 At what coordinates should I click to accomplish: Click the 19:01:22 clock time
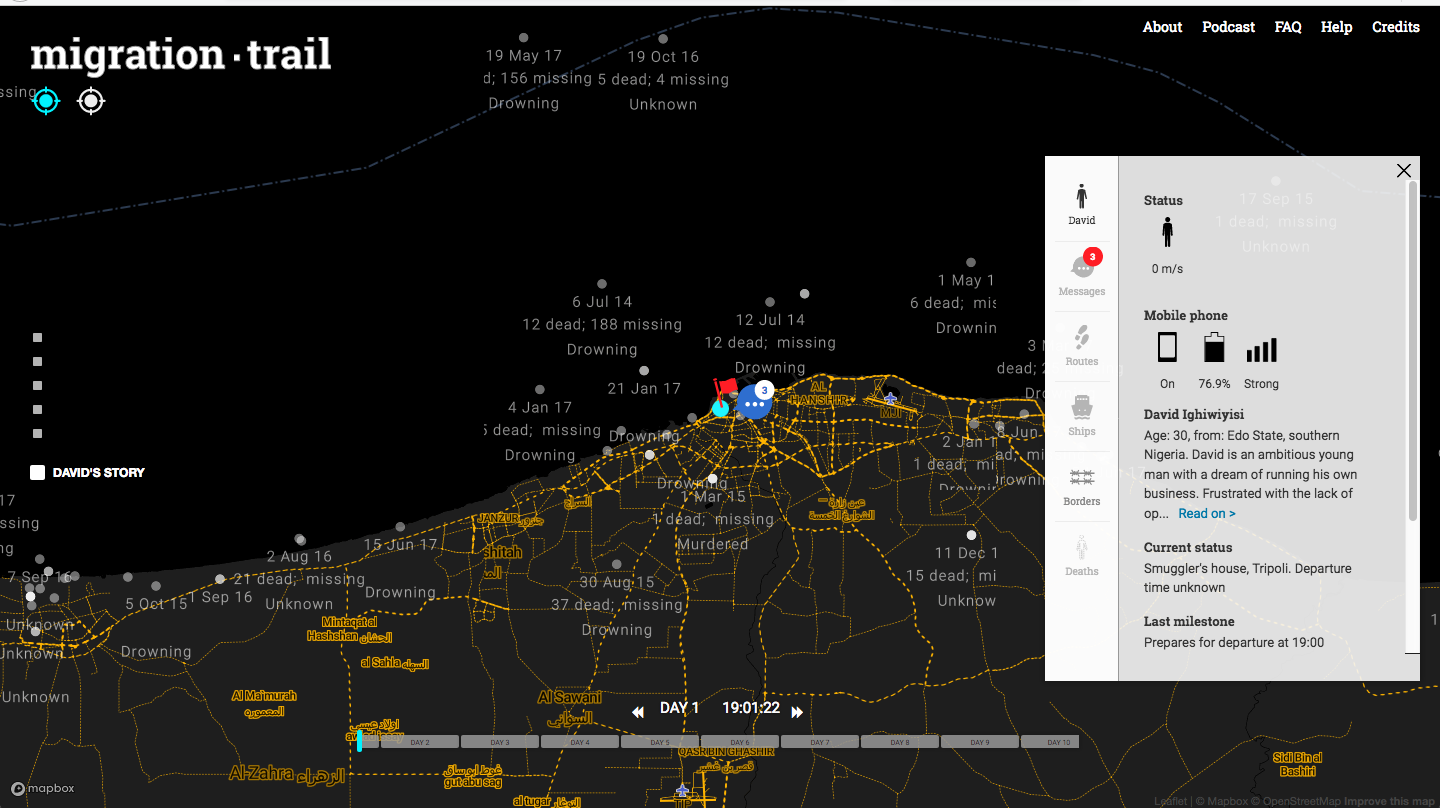click(x=751, y=707)
